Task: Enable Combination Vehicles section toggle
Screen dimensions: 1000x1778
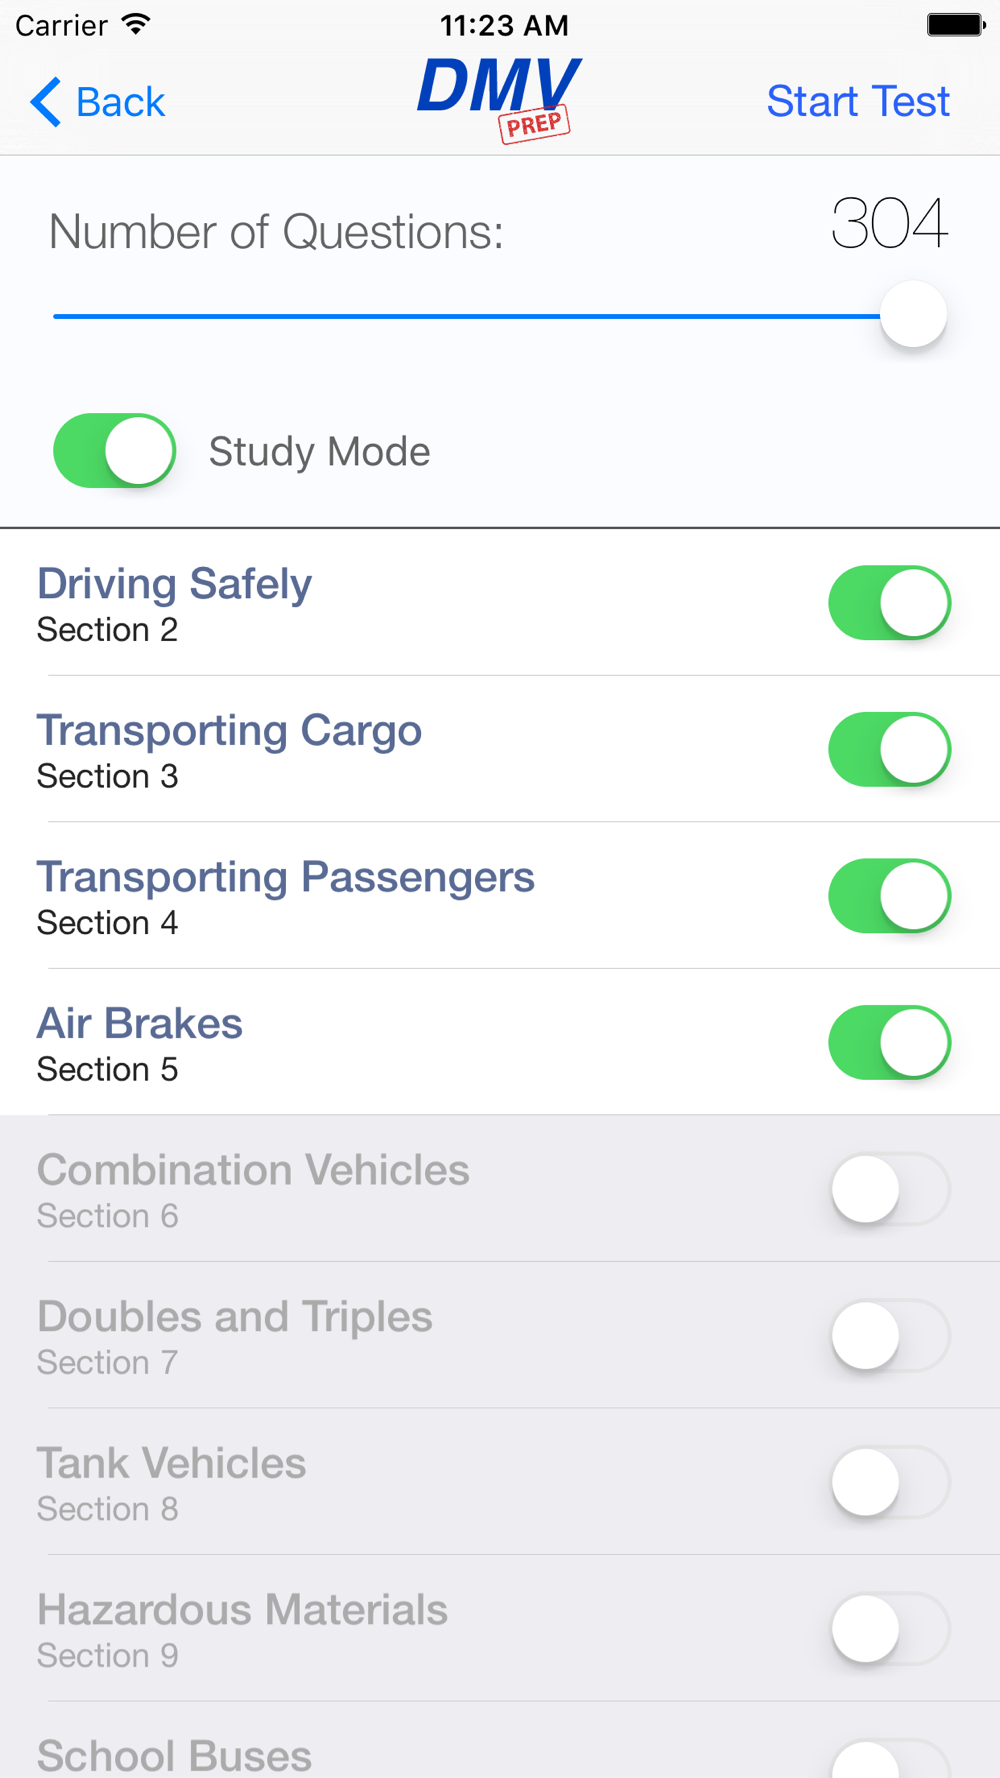Action: point(889,1189)
